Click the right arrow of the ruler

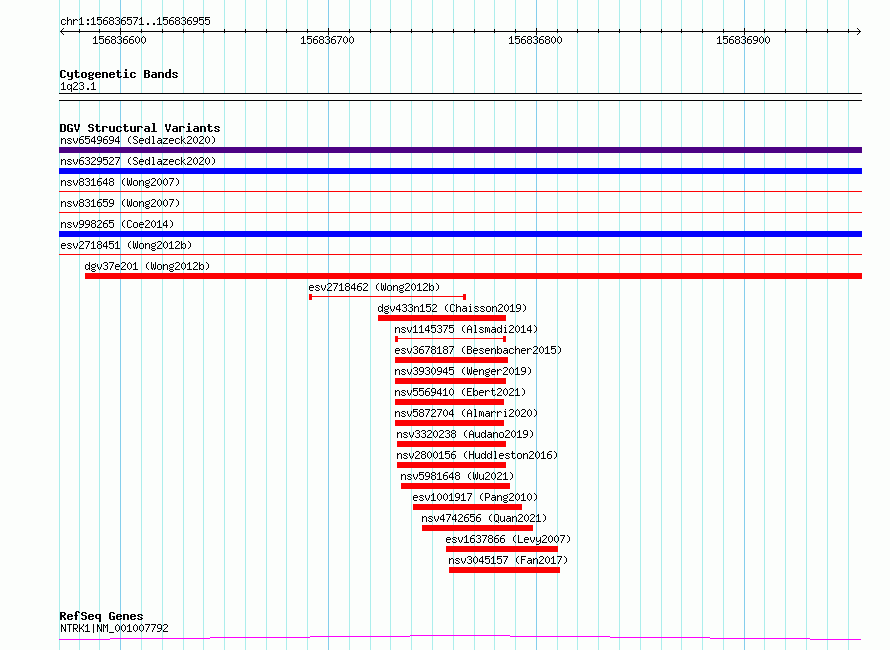(858, 31)
